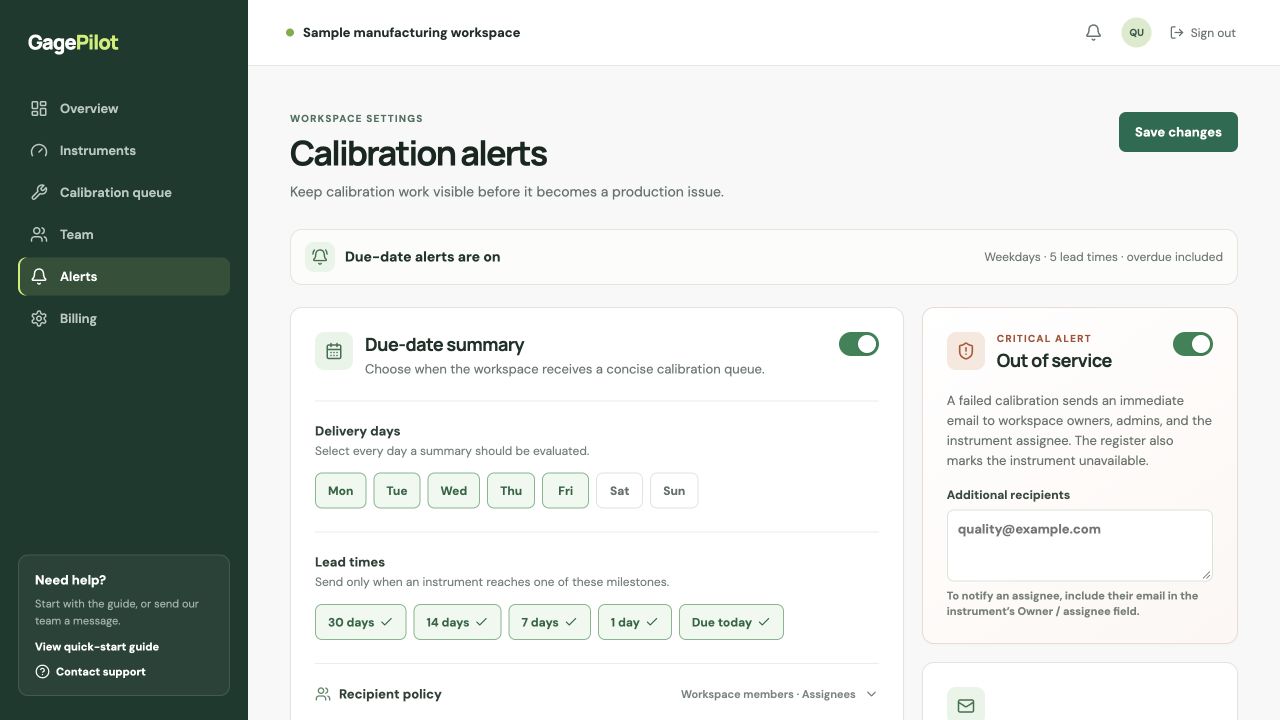Open notifications bell in top bar
Screen dimensions: 1280x720
click(1093, 33)
